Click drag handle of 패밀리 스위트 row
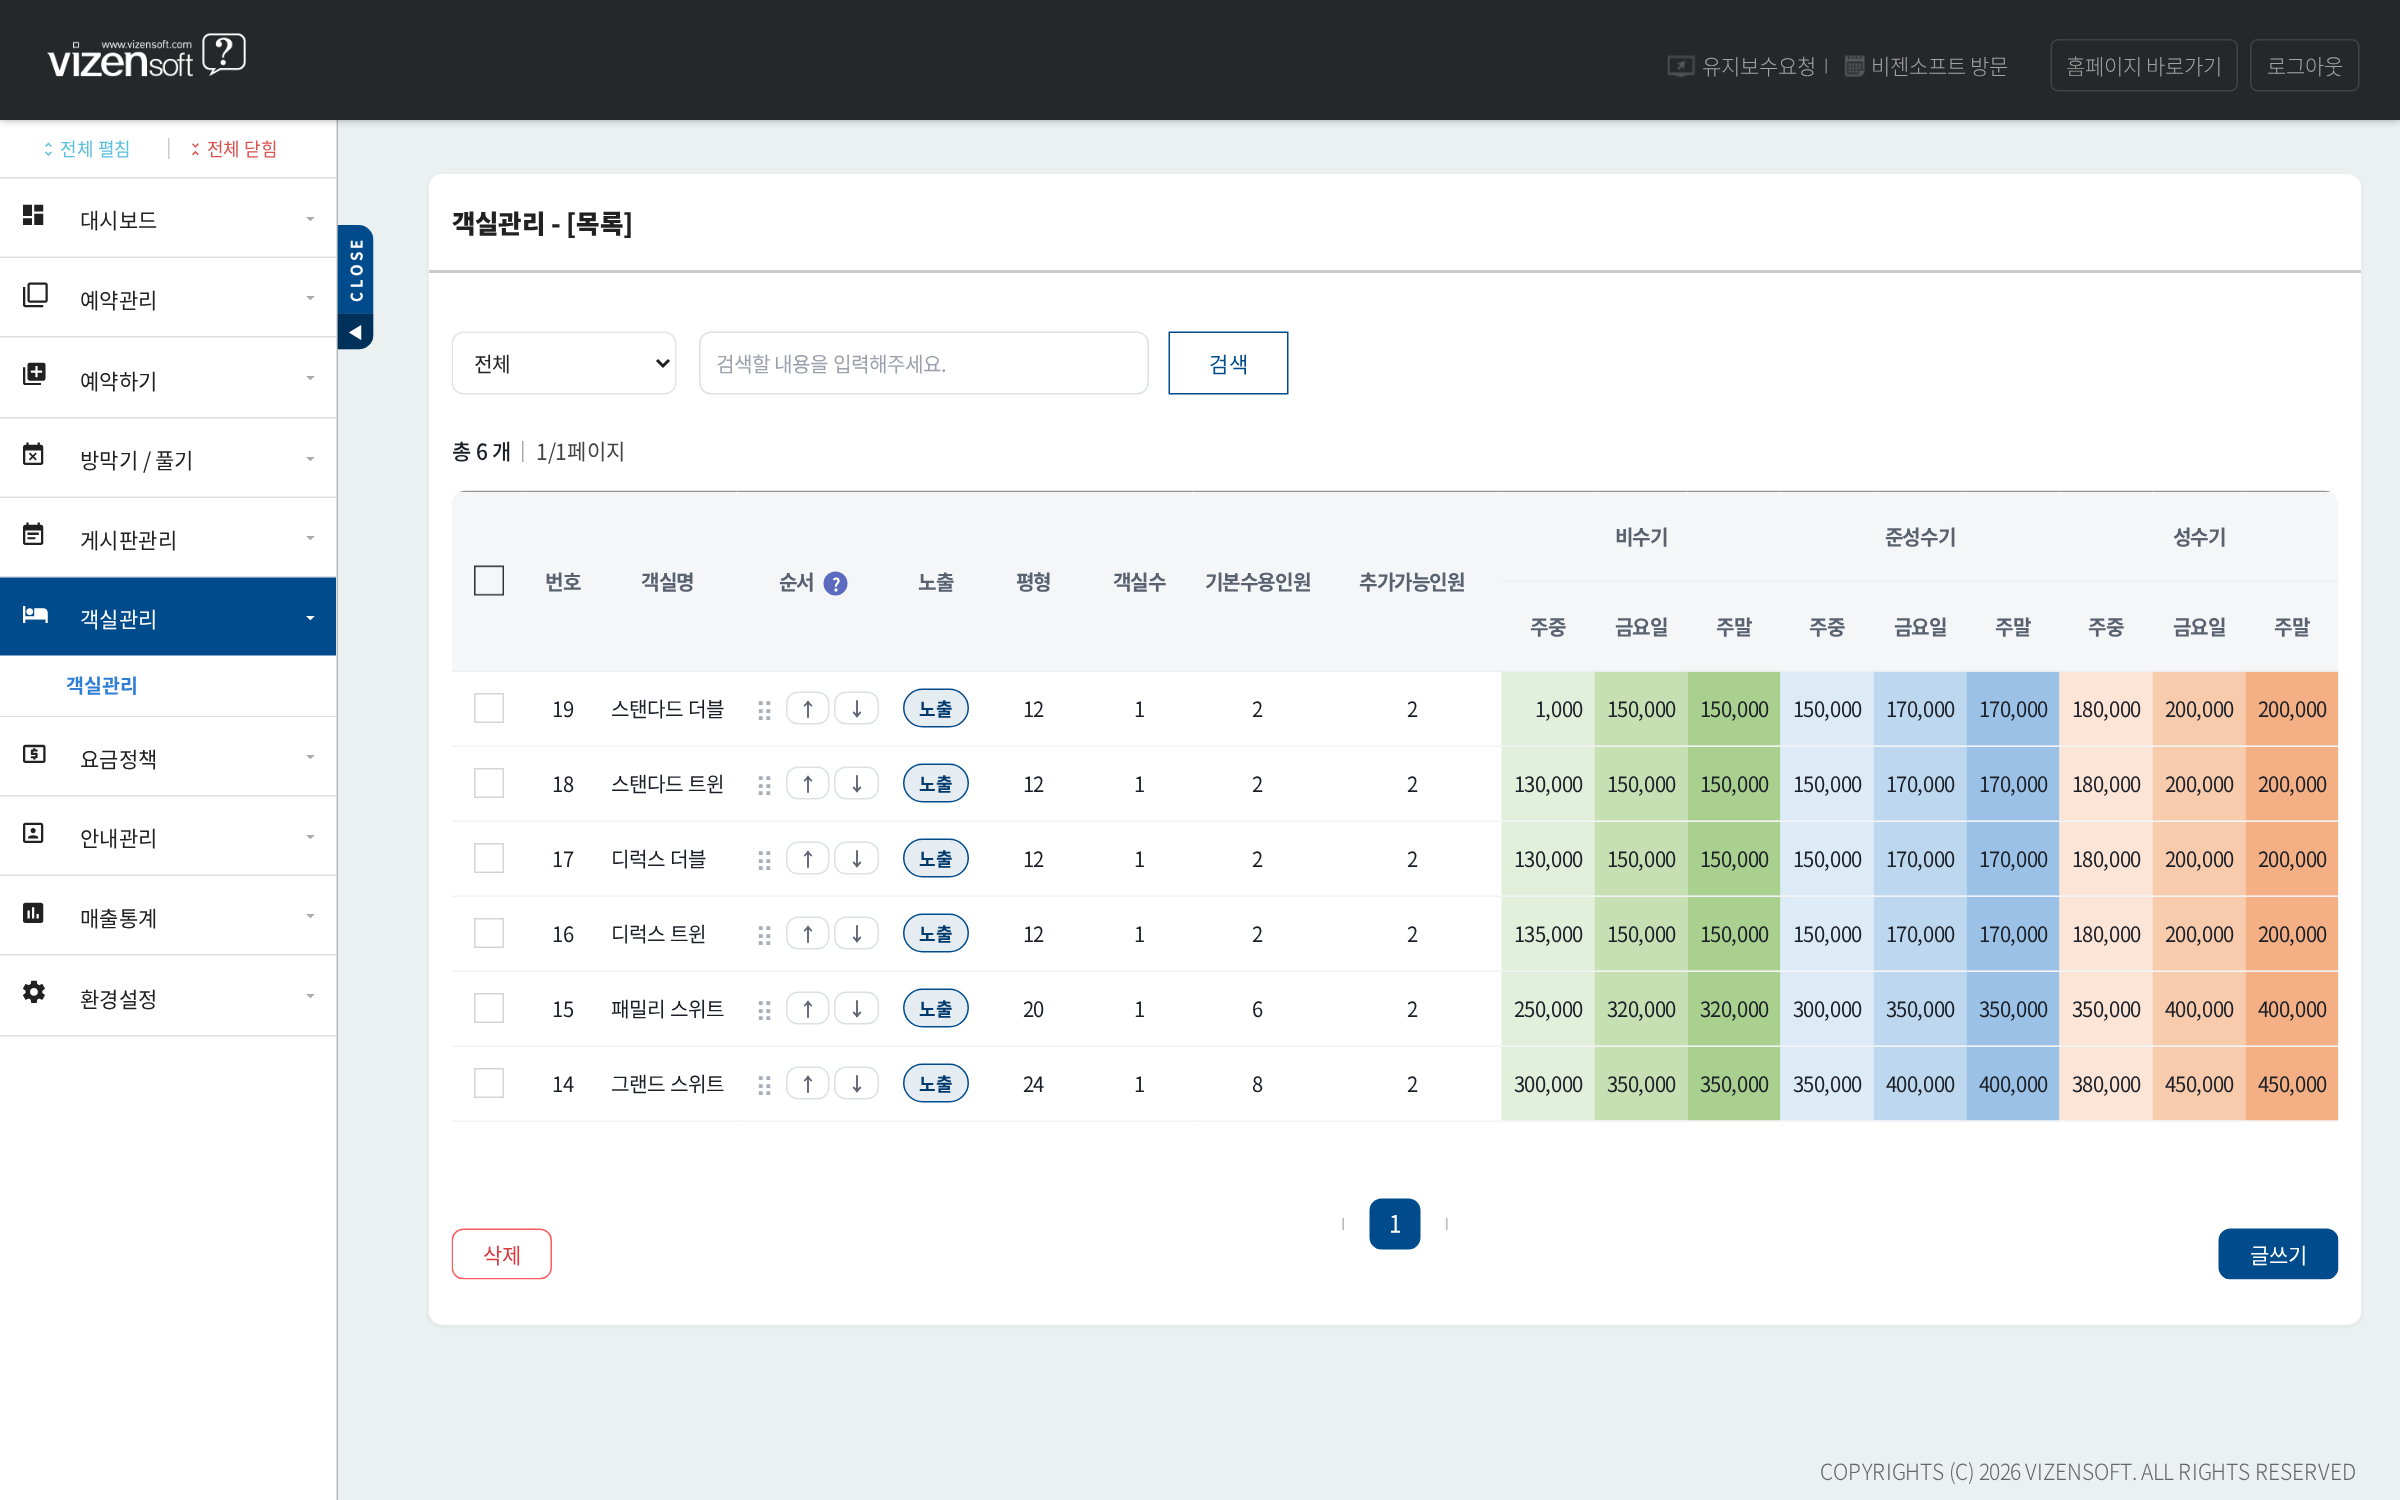The height and width of the screenshot is (1500, 2400). tap(764, 1010)
